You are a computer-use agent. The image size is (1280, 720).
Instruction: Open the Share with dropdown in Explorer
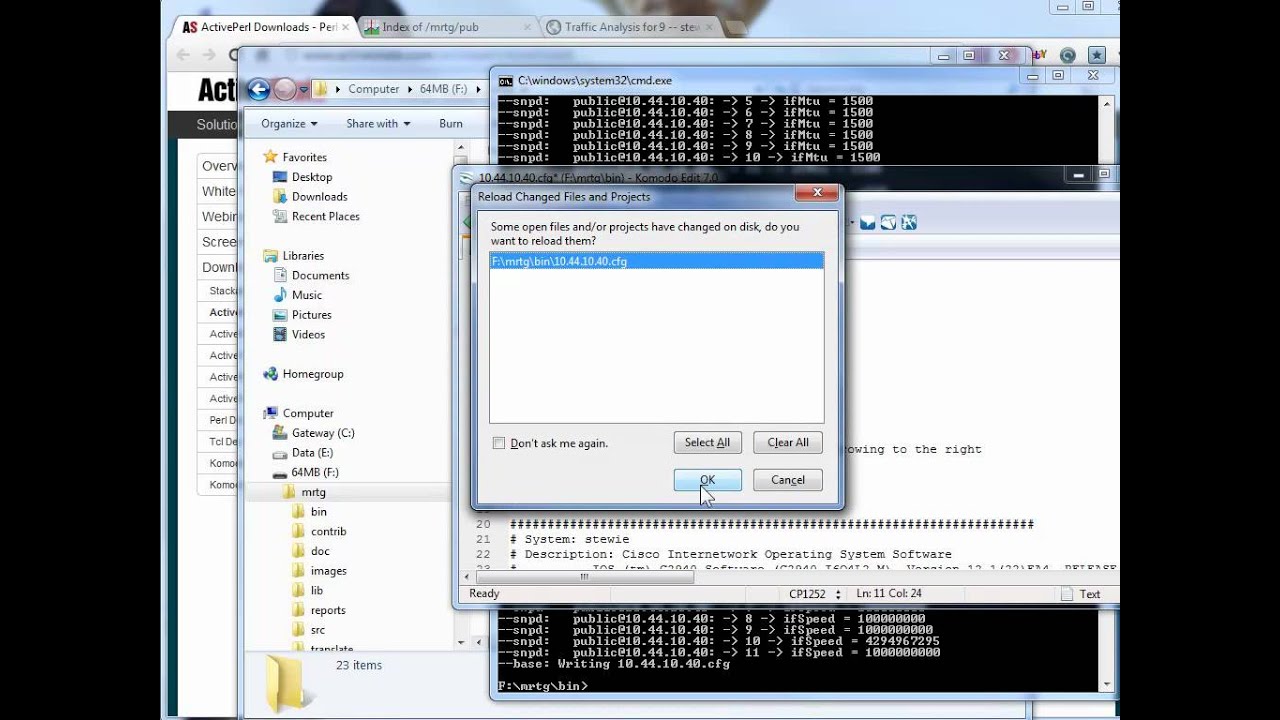point(378,123)
